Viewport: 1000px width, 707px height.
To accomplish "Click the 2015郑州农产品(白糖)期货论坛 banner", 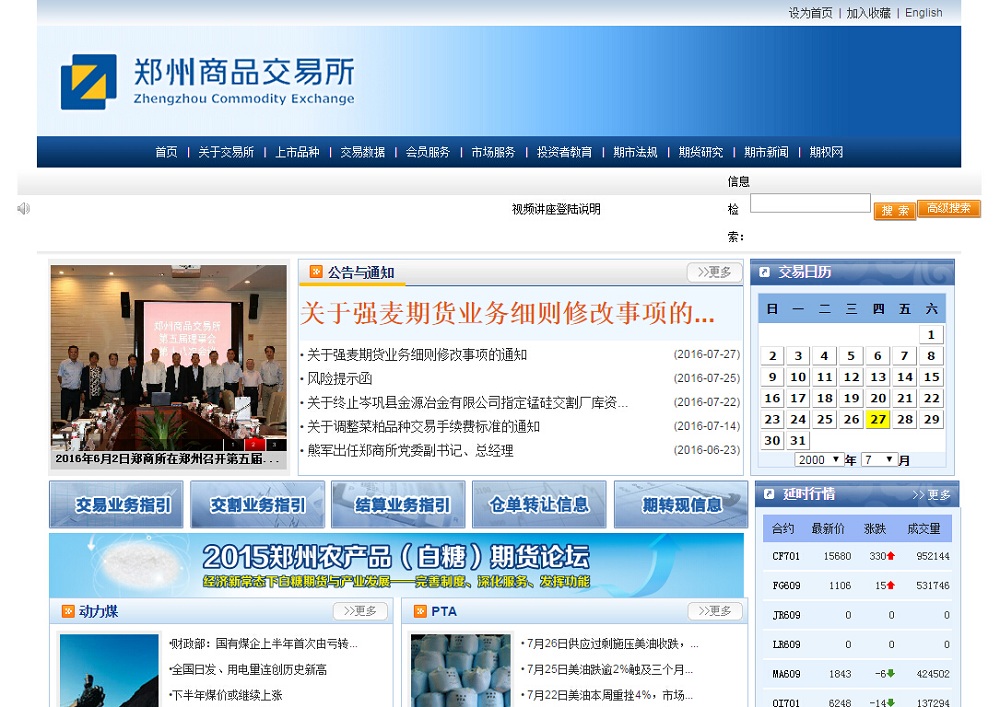I will [396, 565].
